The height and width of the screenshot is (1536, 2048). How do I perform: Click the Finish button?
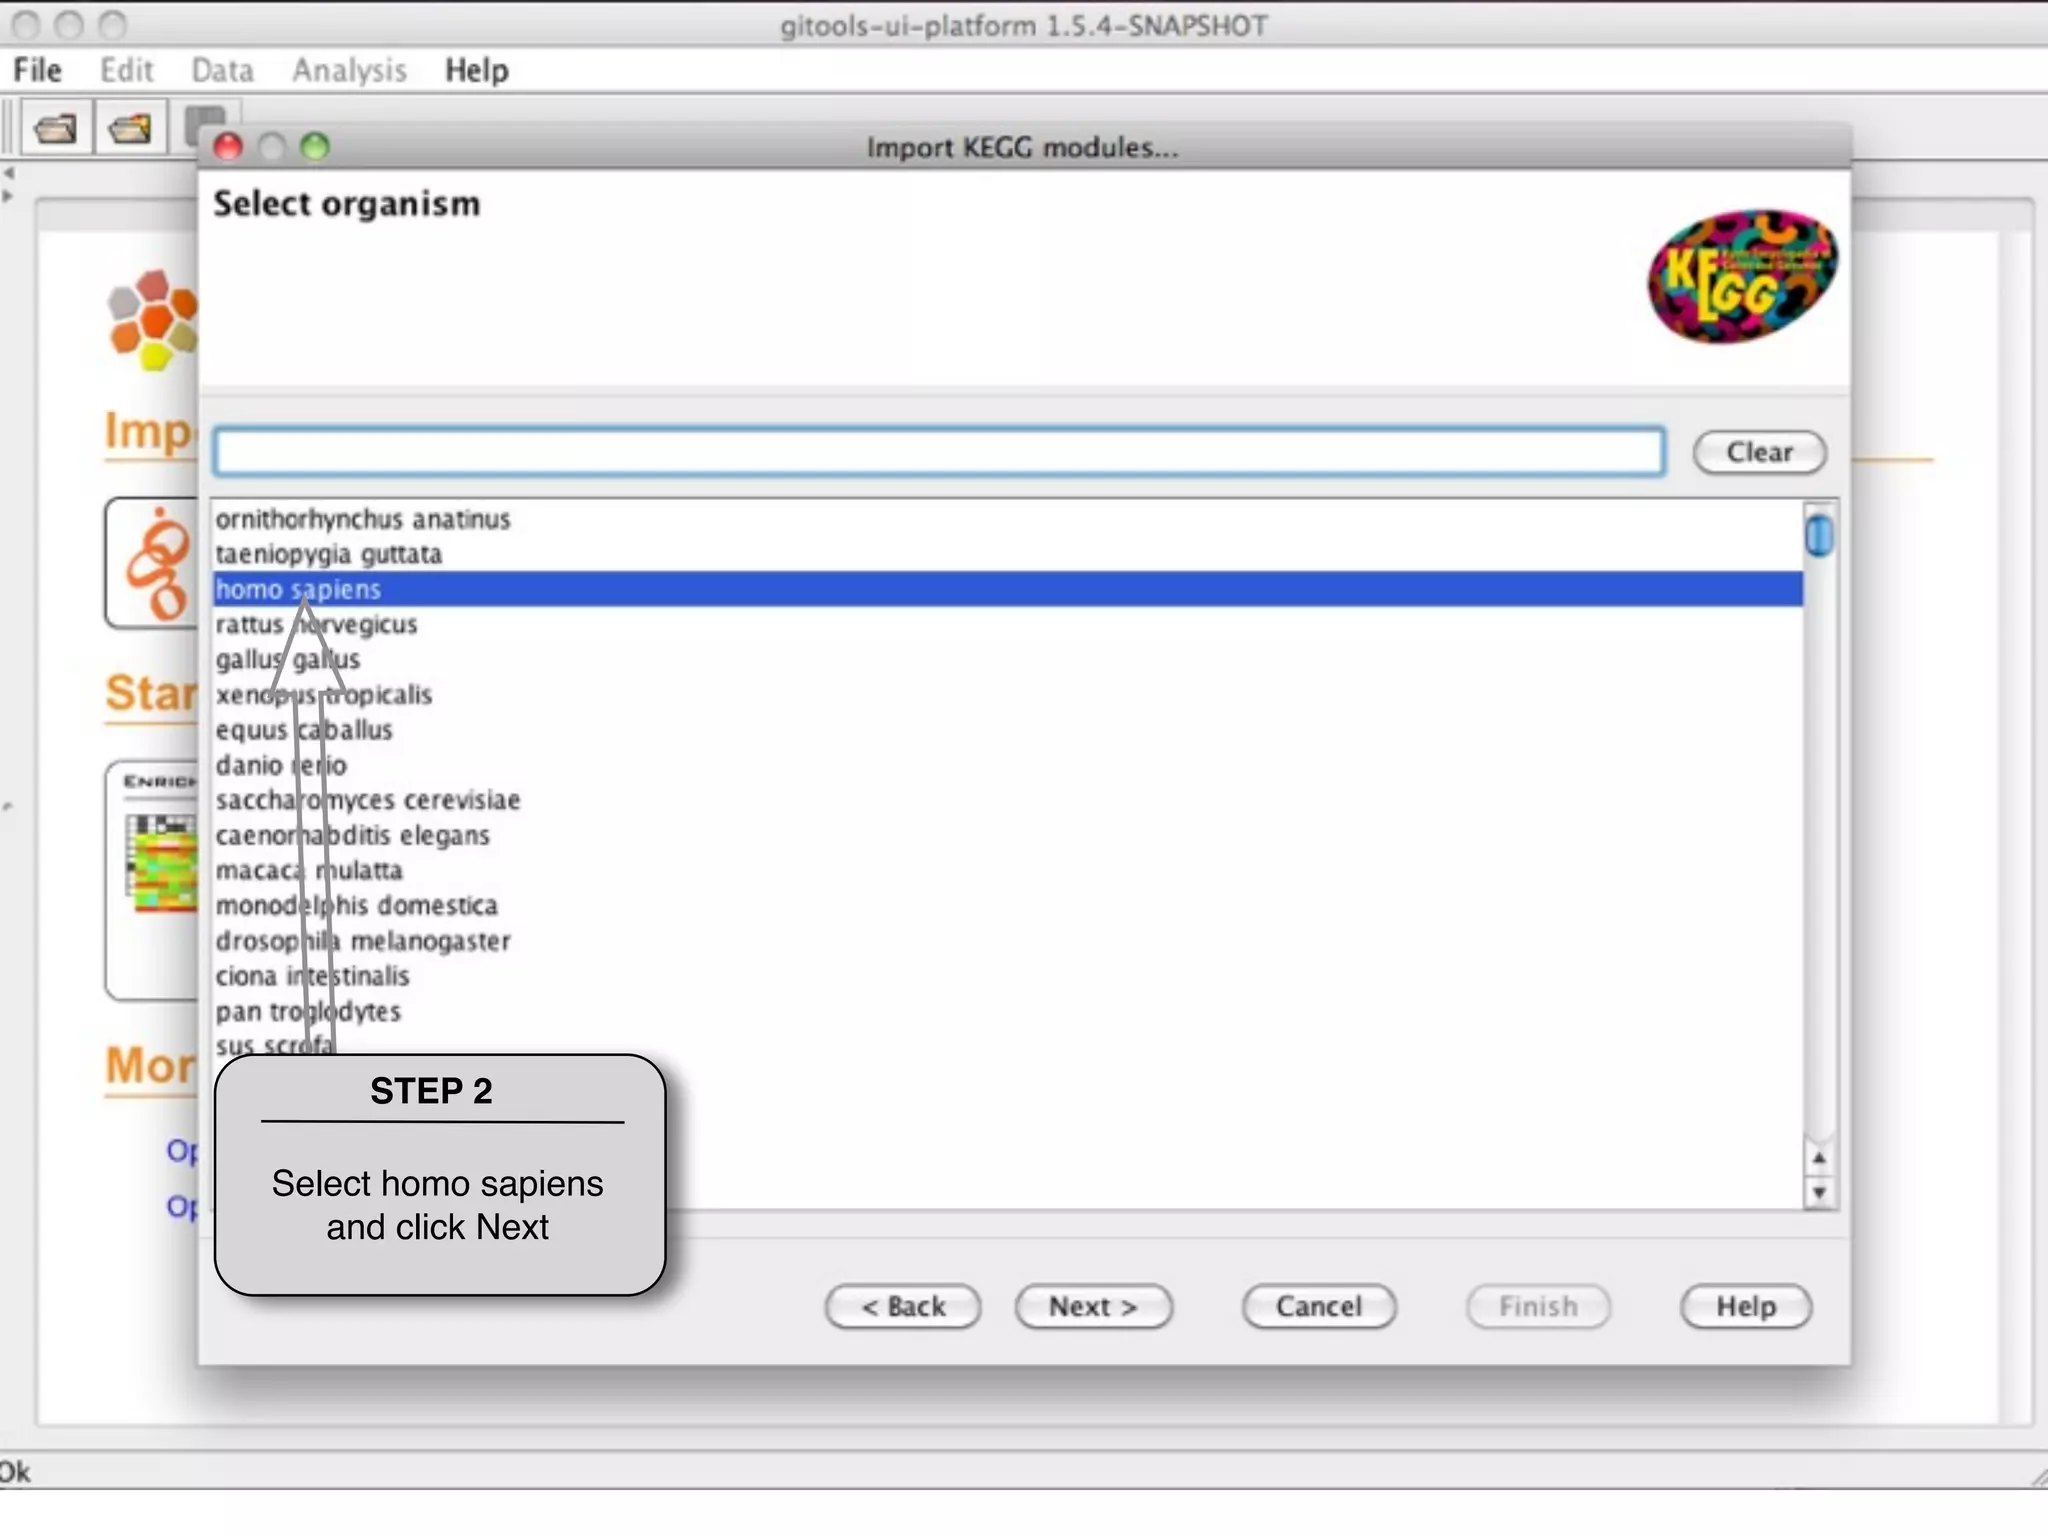(1538, 1306)
